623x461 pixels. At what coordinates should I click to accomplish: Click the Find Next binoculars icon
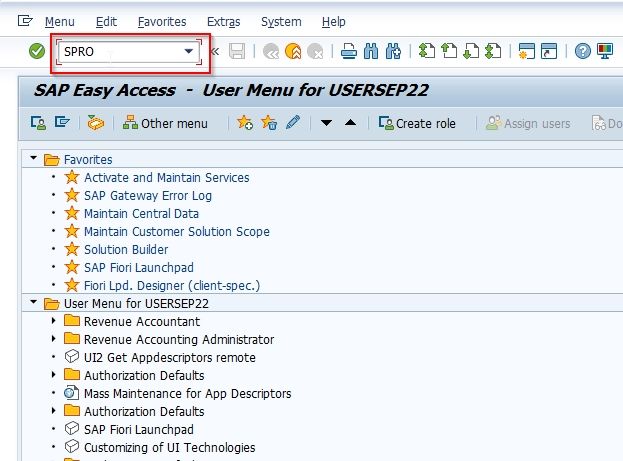(x=393, y=52)
